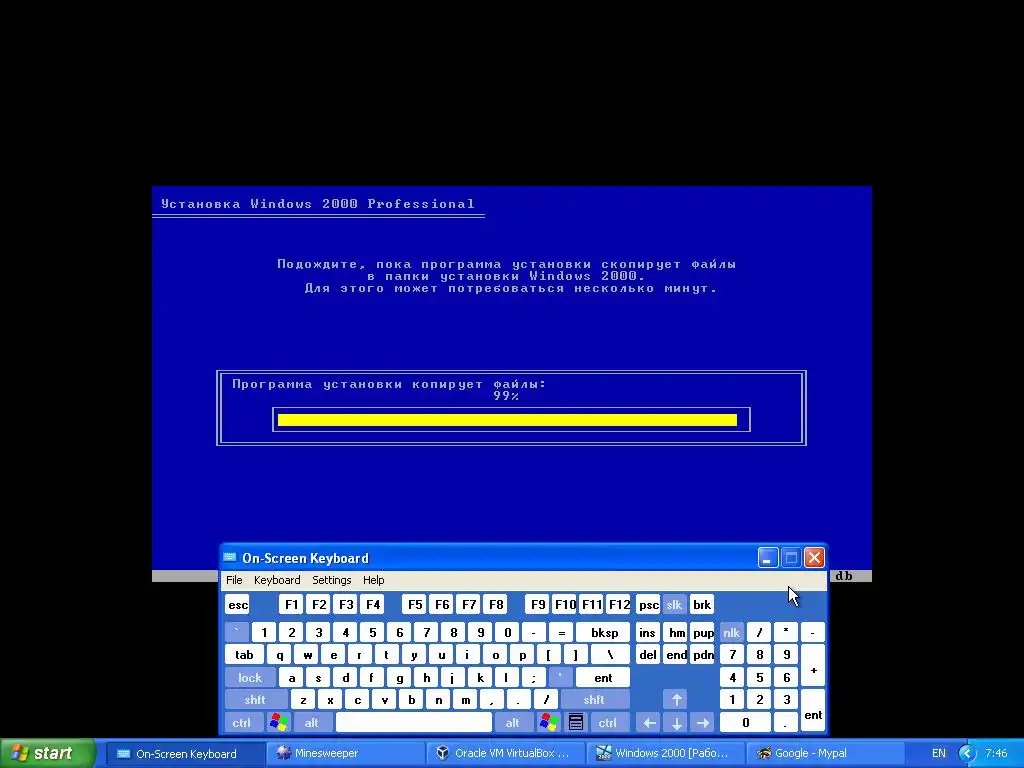The image size is (1024, 768).
Task: Toggle the left alt key
Action: pyautogui.click(x=312, y=722)
